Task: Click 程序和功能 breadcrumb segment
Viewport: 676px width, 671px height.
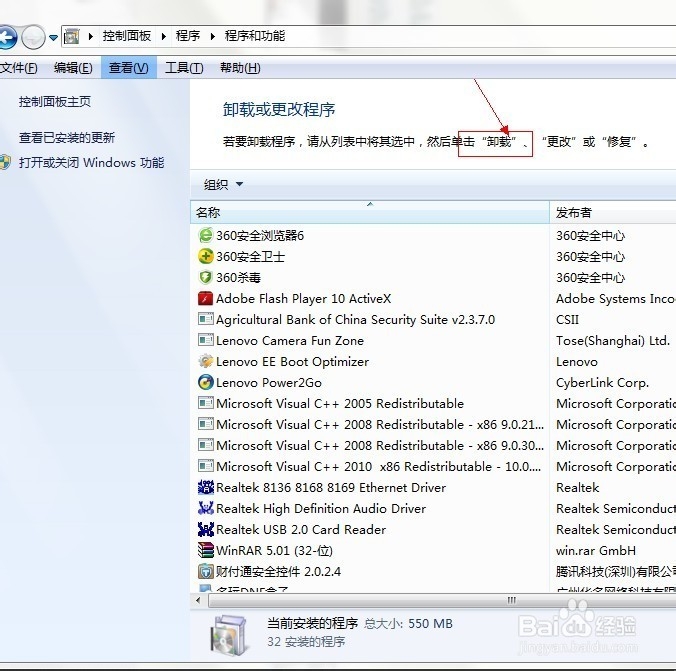Action: point(255,36)
